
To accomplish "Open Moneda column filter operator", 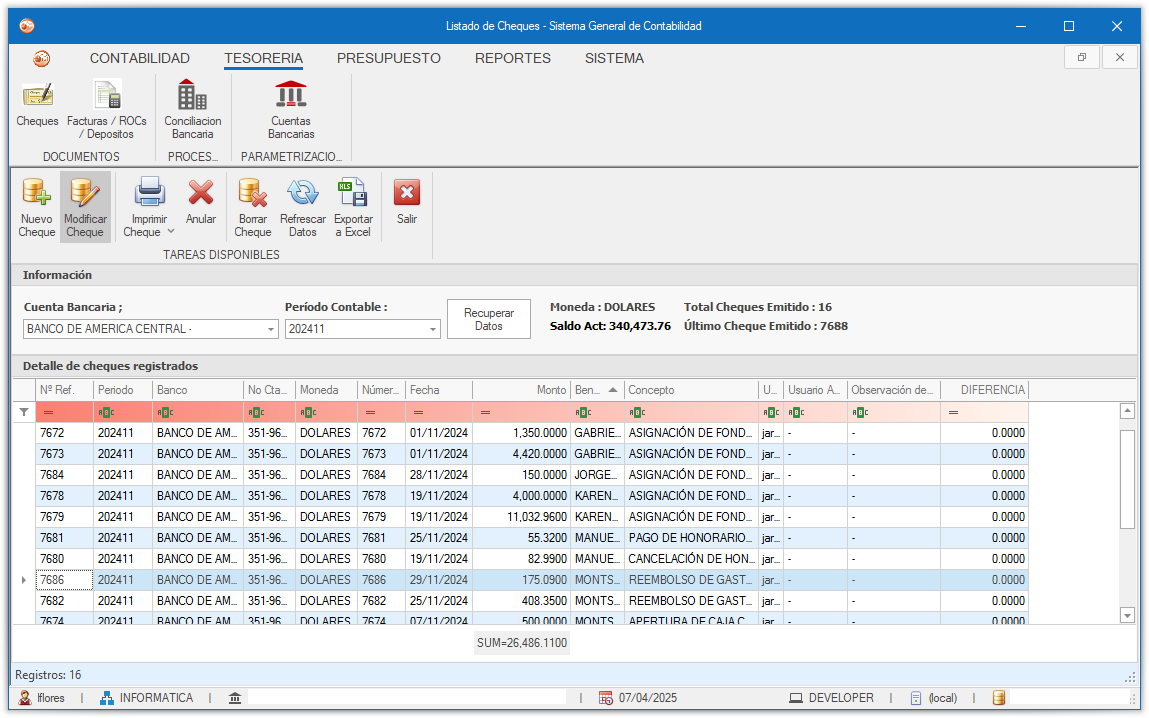I will click(309, 412).
